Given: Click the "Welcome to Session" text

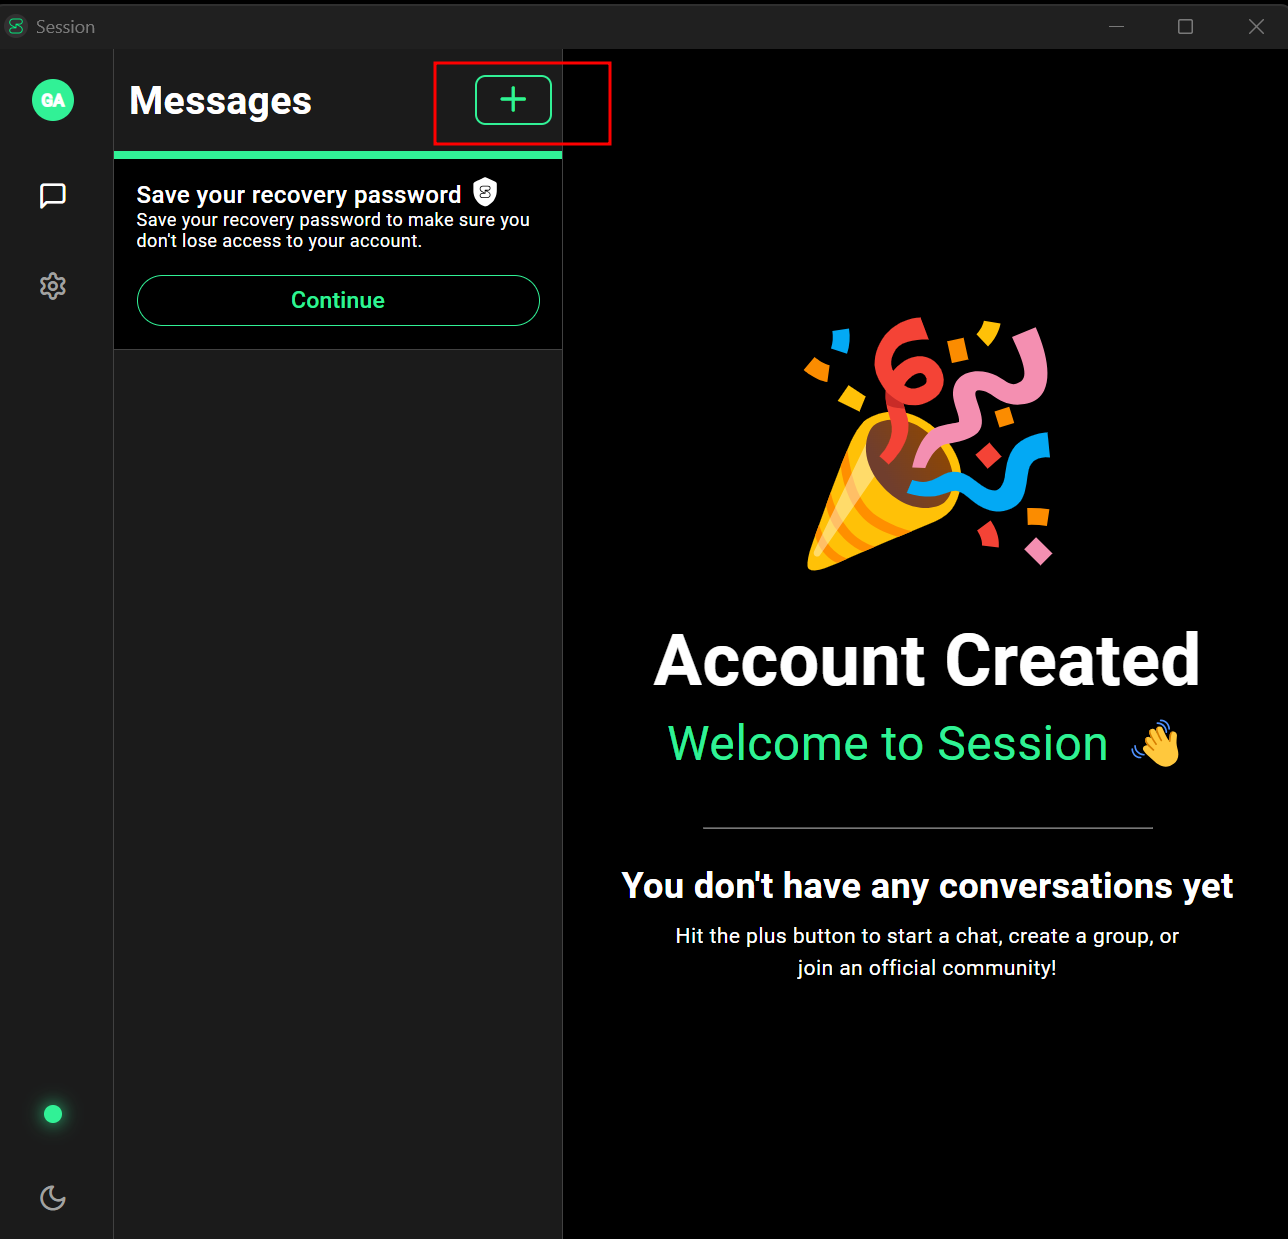Looking at the screenshot, I should pyautogui.click(x=888, y=744).
